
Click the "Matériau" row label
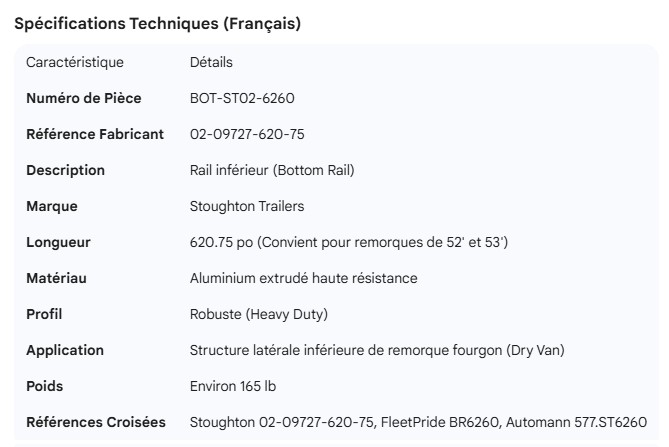point(56,278)
